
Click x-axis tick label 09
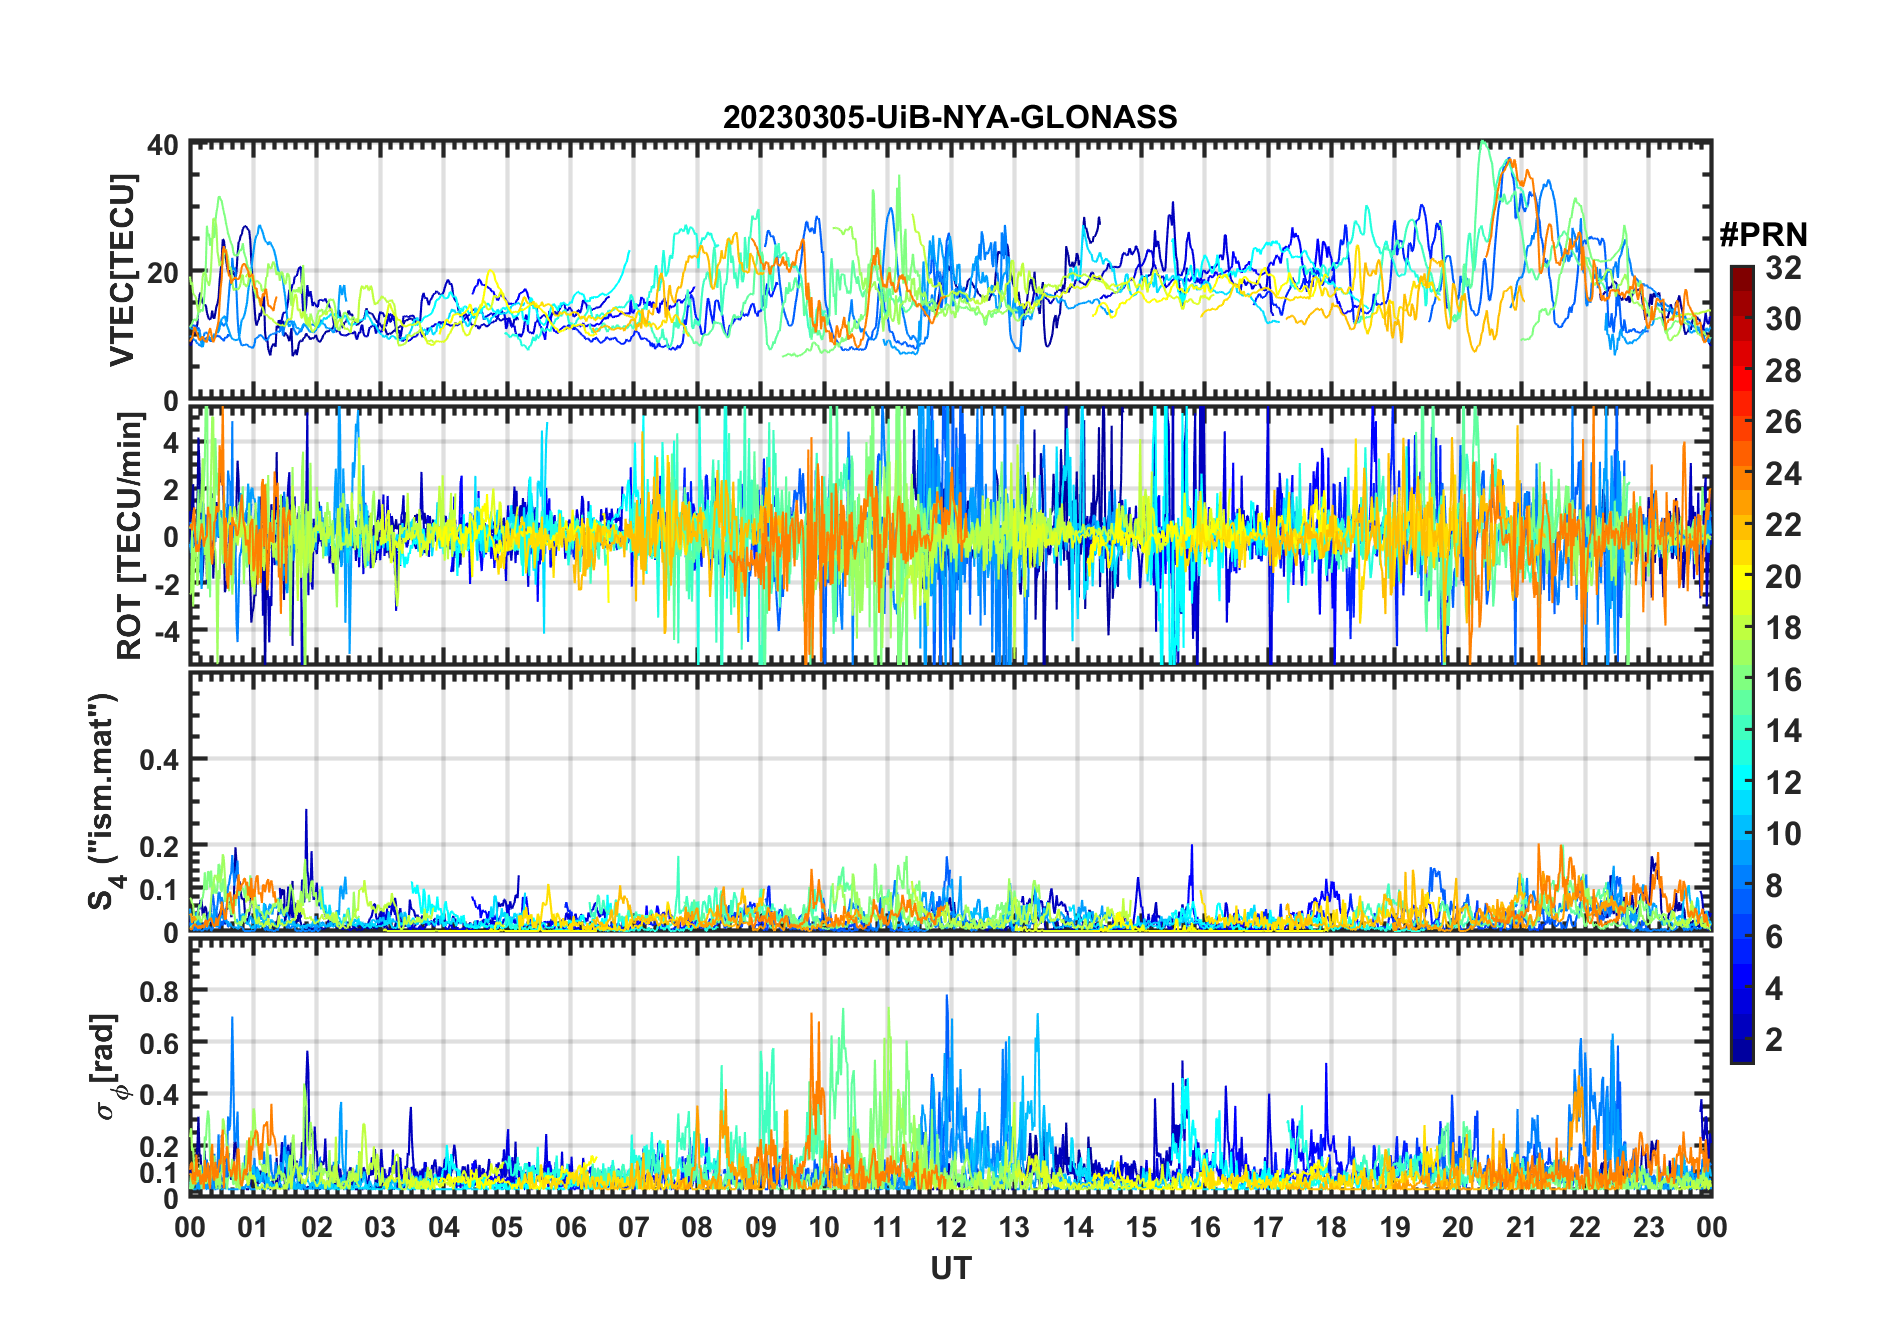coord(760,1227)
